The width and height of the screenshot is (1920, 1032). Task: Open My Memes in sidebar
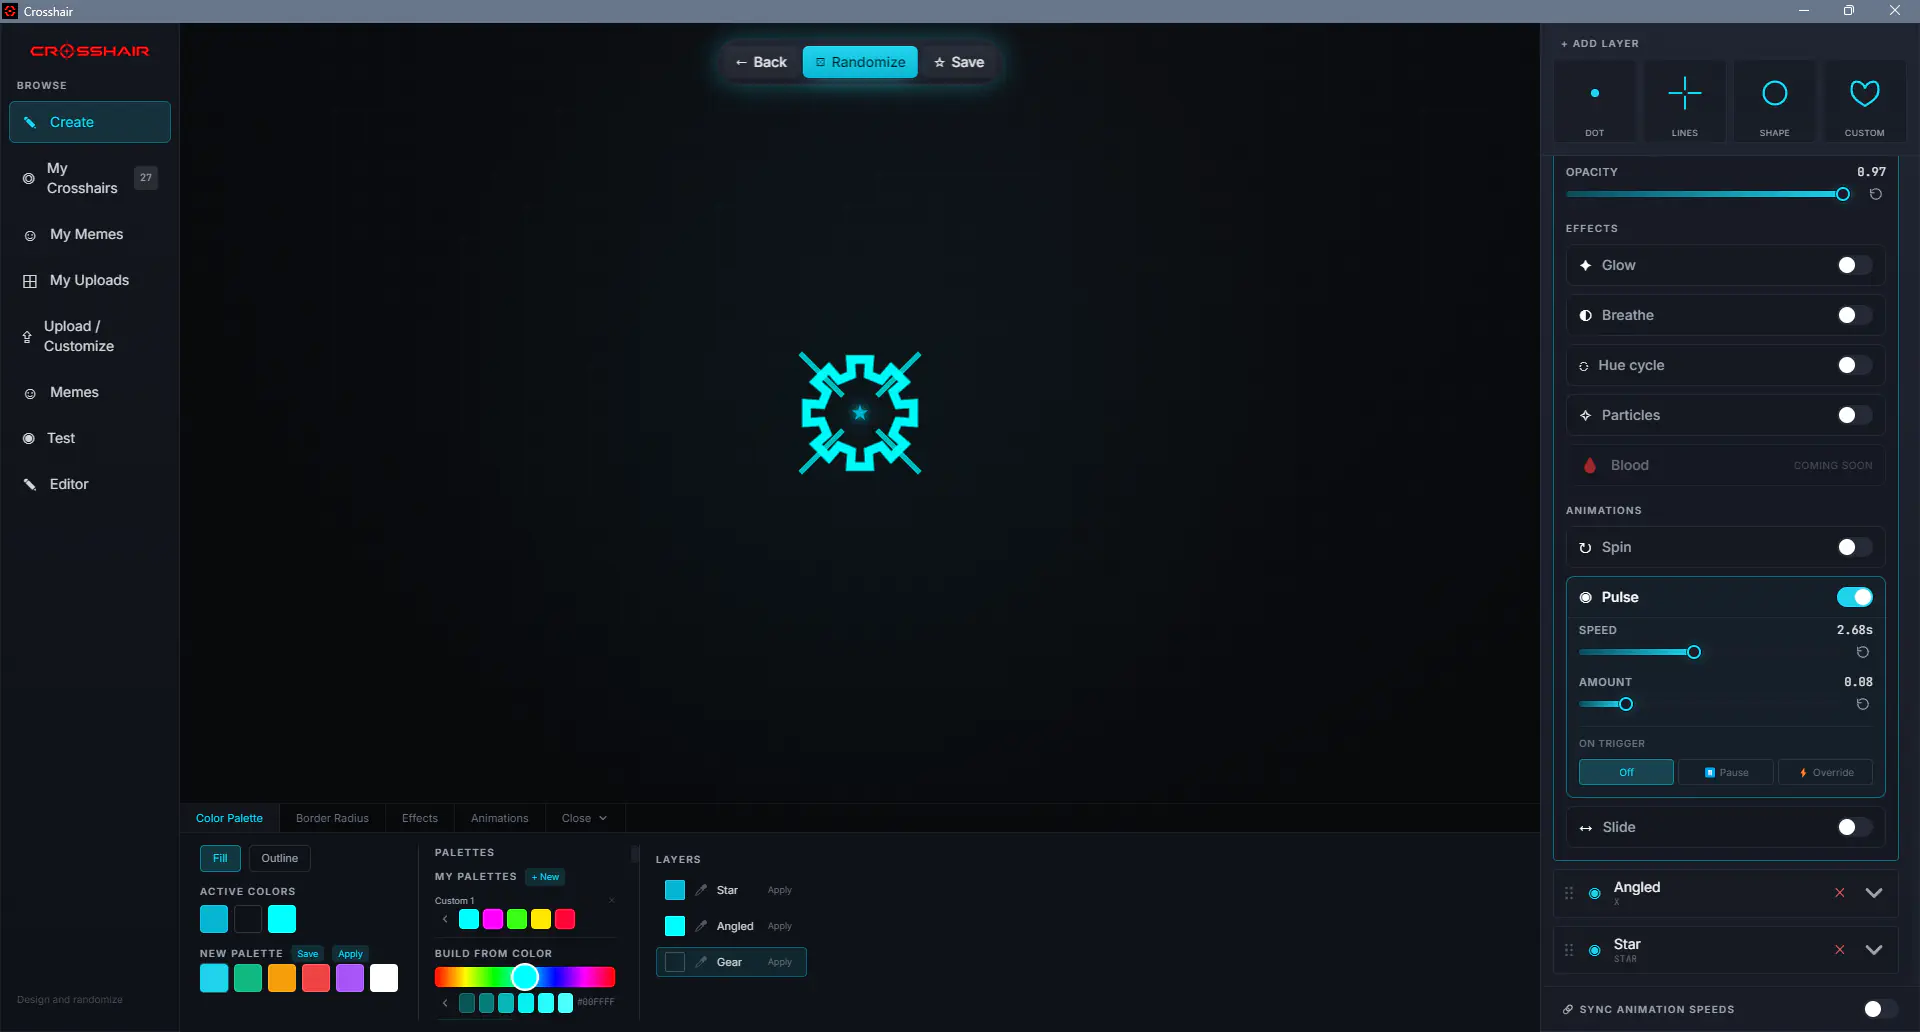point(90,234)
